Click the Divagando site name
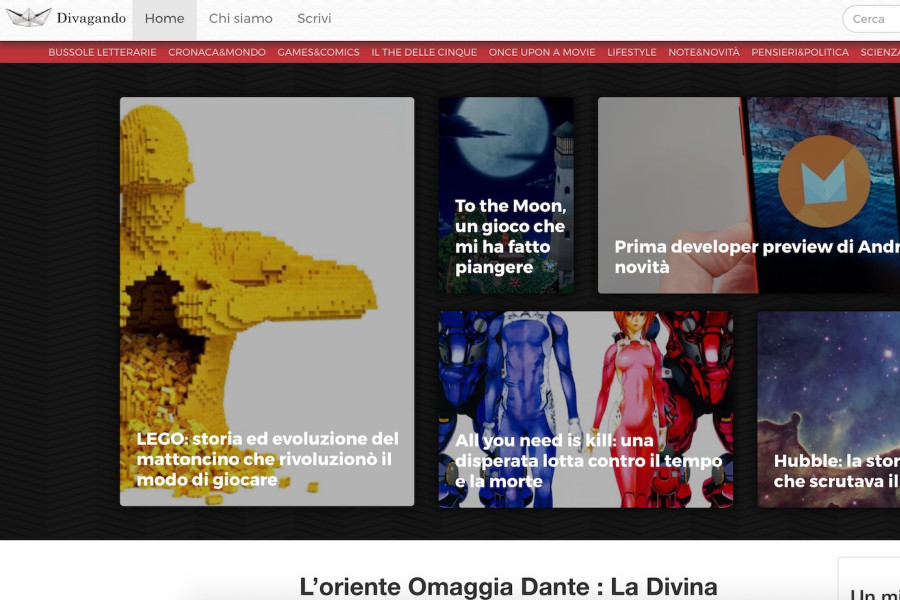This screenshot has height=600, width=900. (x=91, y=18)
